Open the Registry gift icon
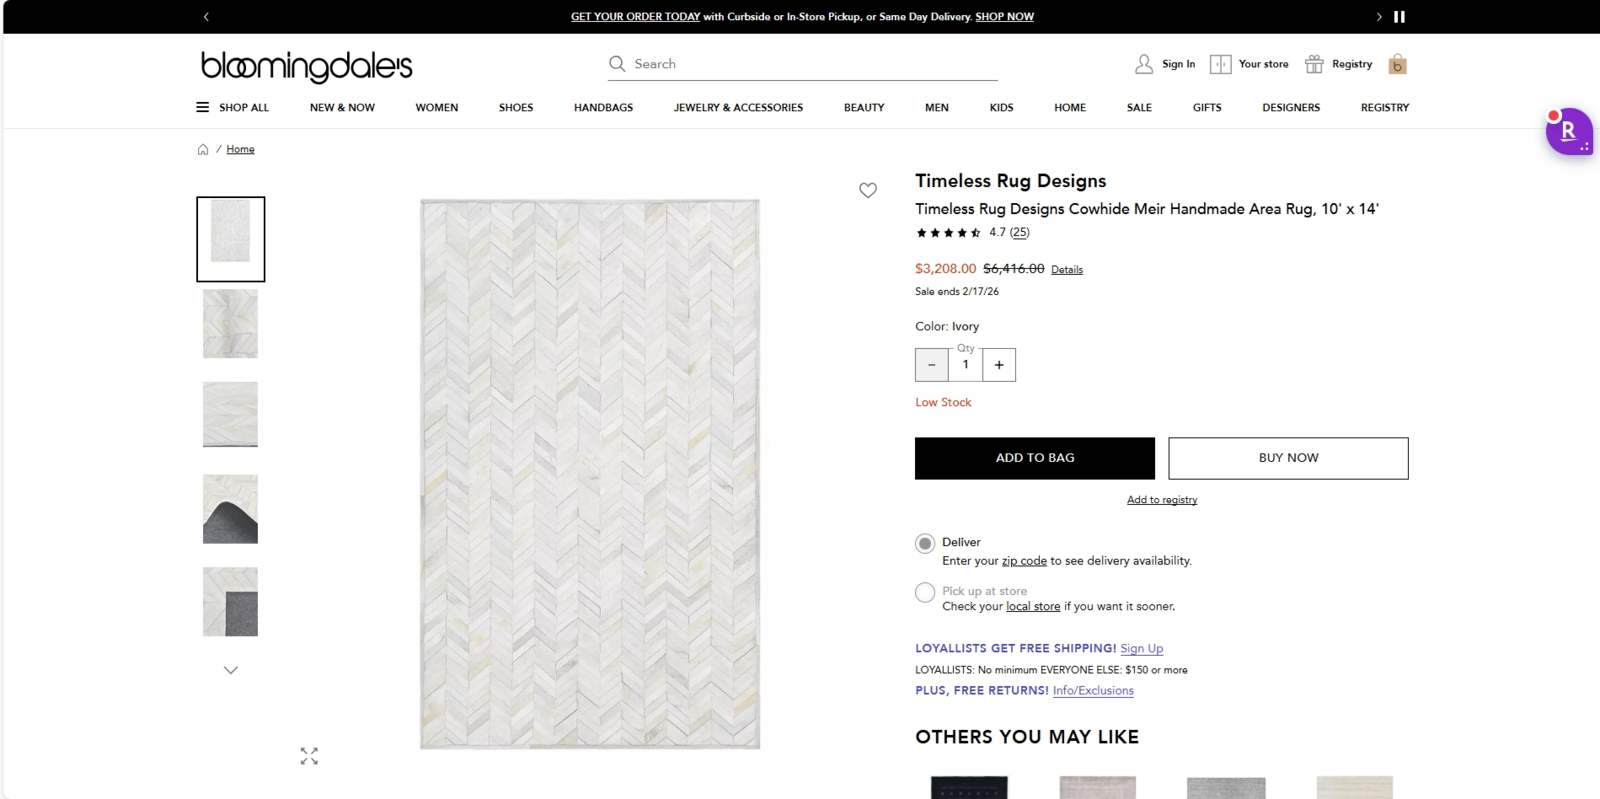The width and height of the screenshot is (1600, 799). (1314, 64)
